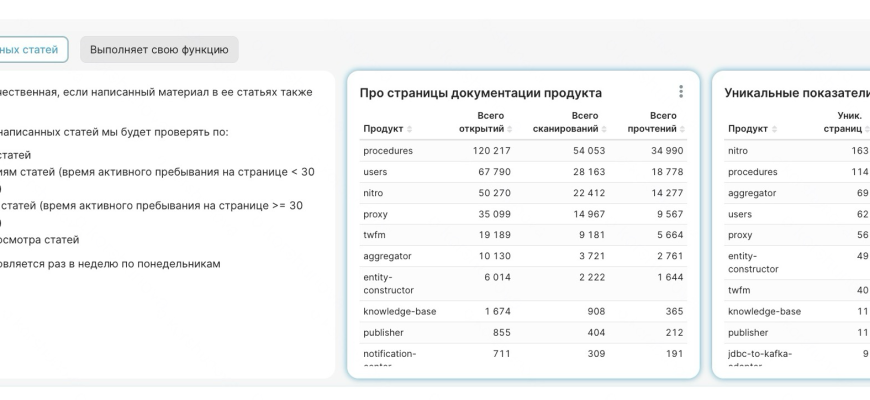
Task: Click the entity-constructor cell in first table
Action: 388,283
